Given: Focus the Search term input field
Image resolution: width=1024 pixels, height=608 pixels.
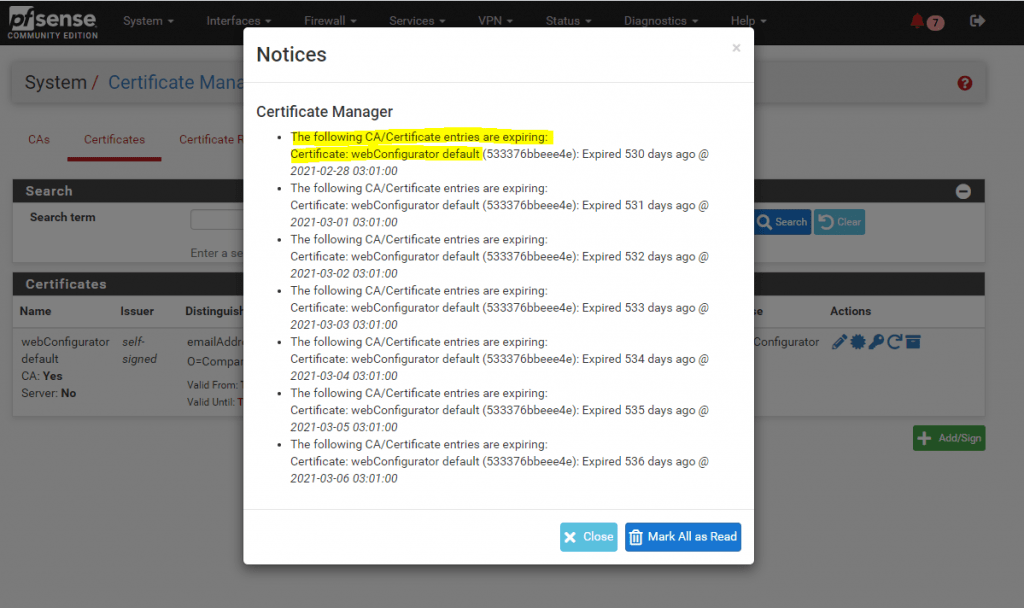Looking at the screenshot, I should click(217, 219).
